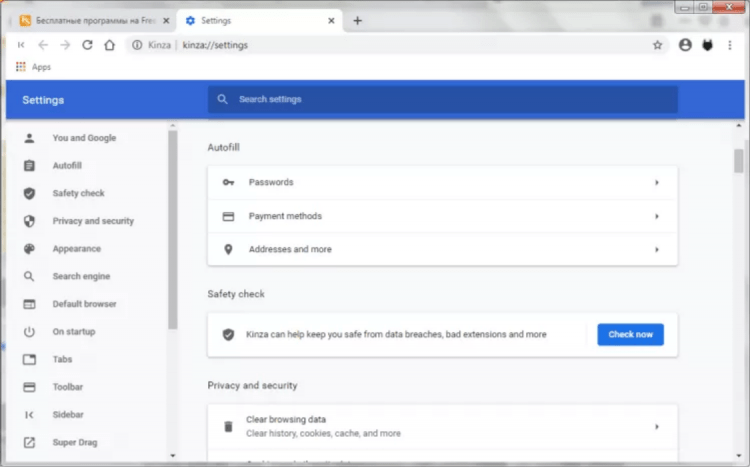This screenshot has width=750, height=467.
Task: Open a new tab with plus button
Action: [x=357, y=21]
